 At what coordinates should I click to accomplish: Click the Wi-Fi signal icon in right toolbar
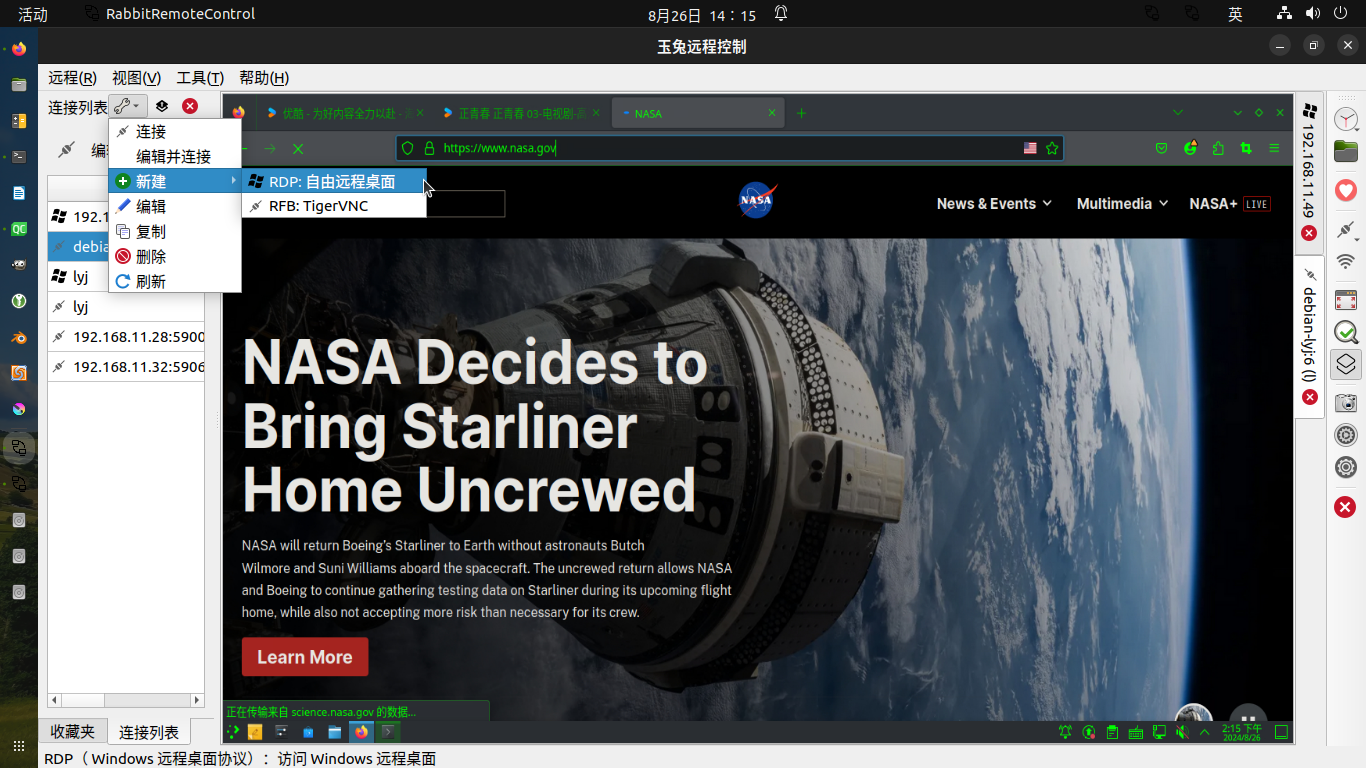click(1346, 262)
